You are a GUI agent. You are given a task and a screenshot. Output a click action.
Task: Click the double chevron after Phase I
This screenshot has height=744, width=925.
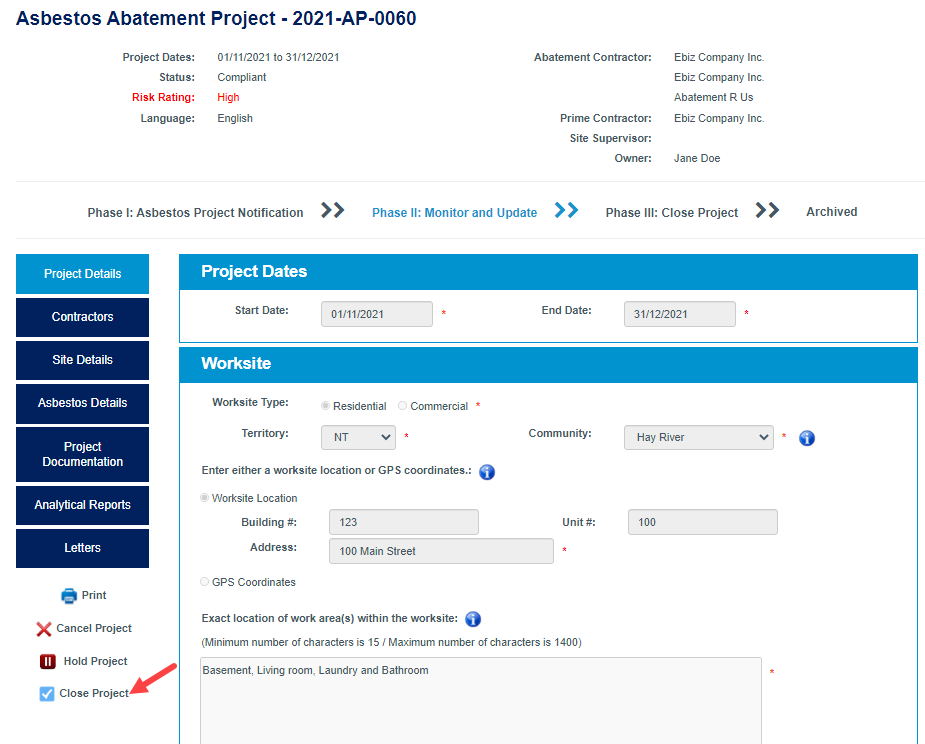tap(333, 210)
